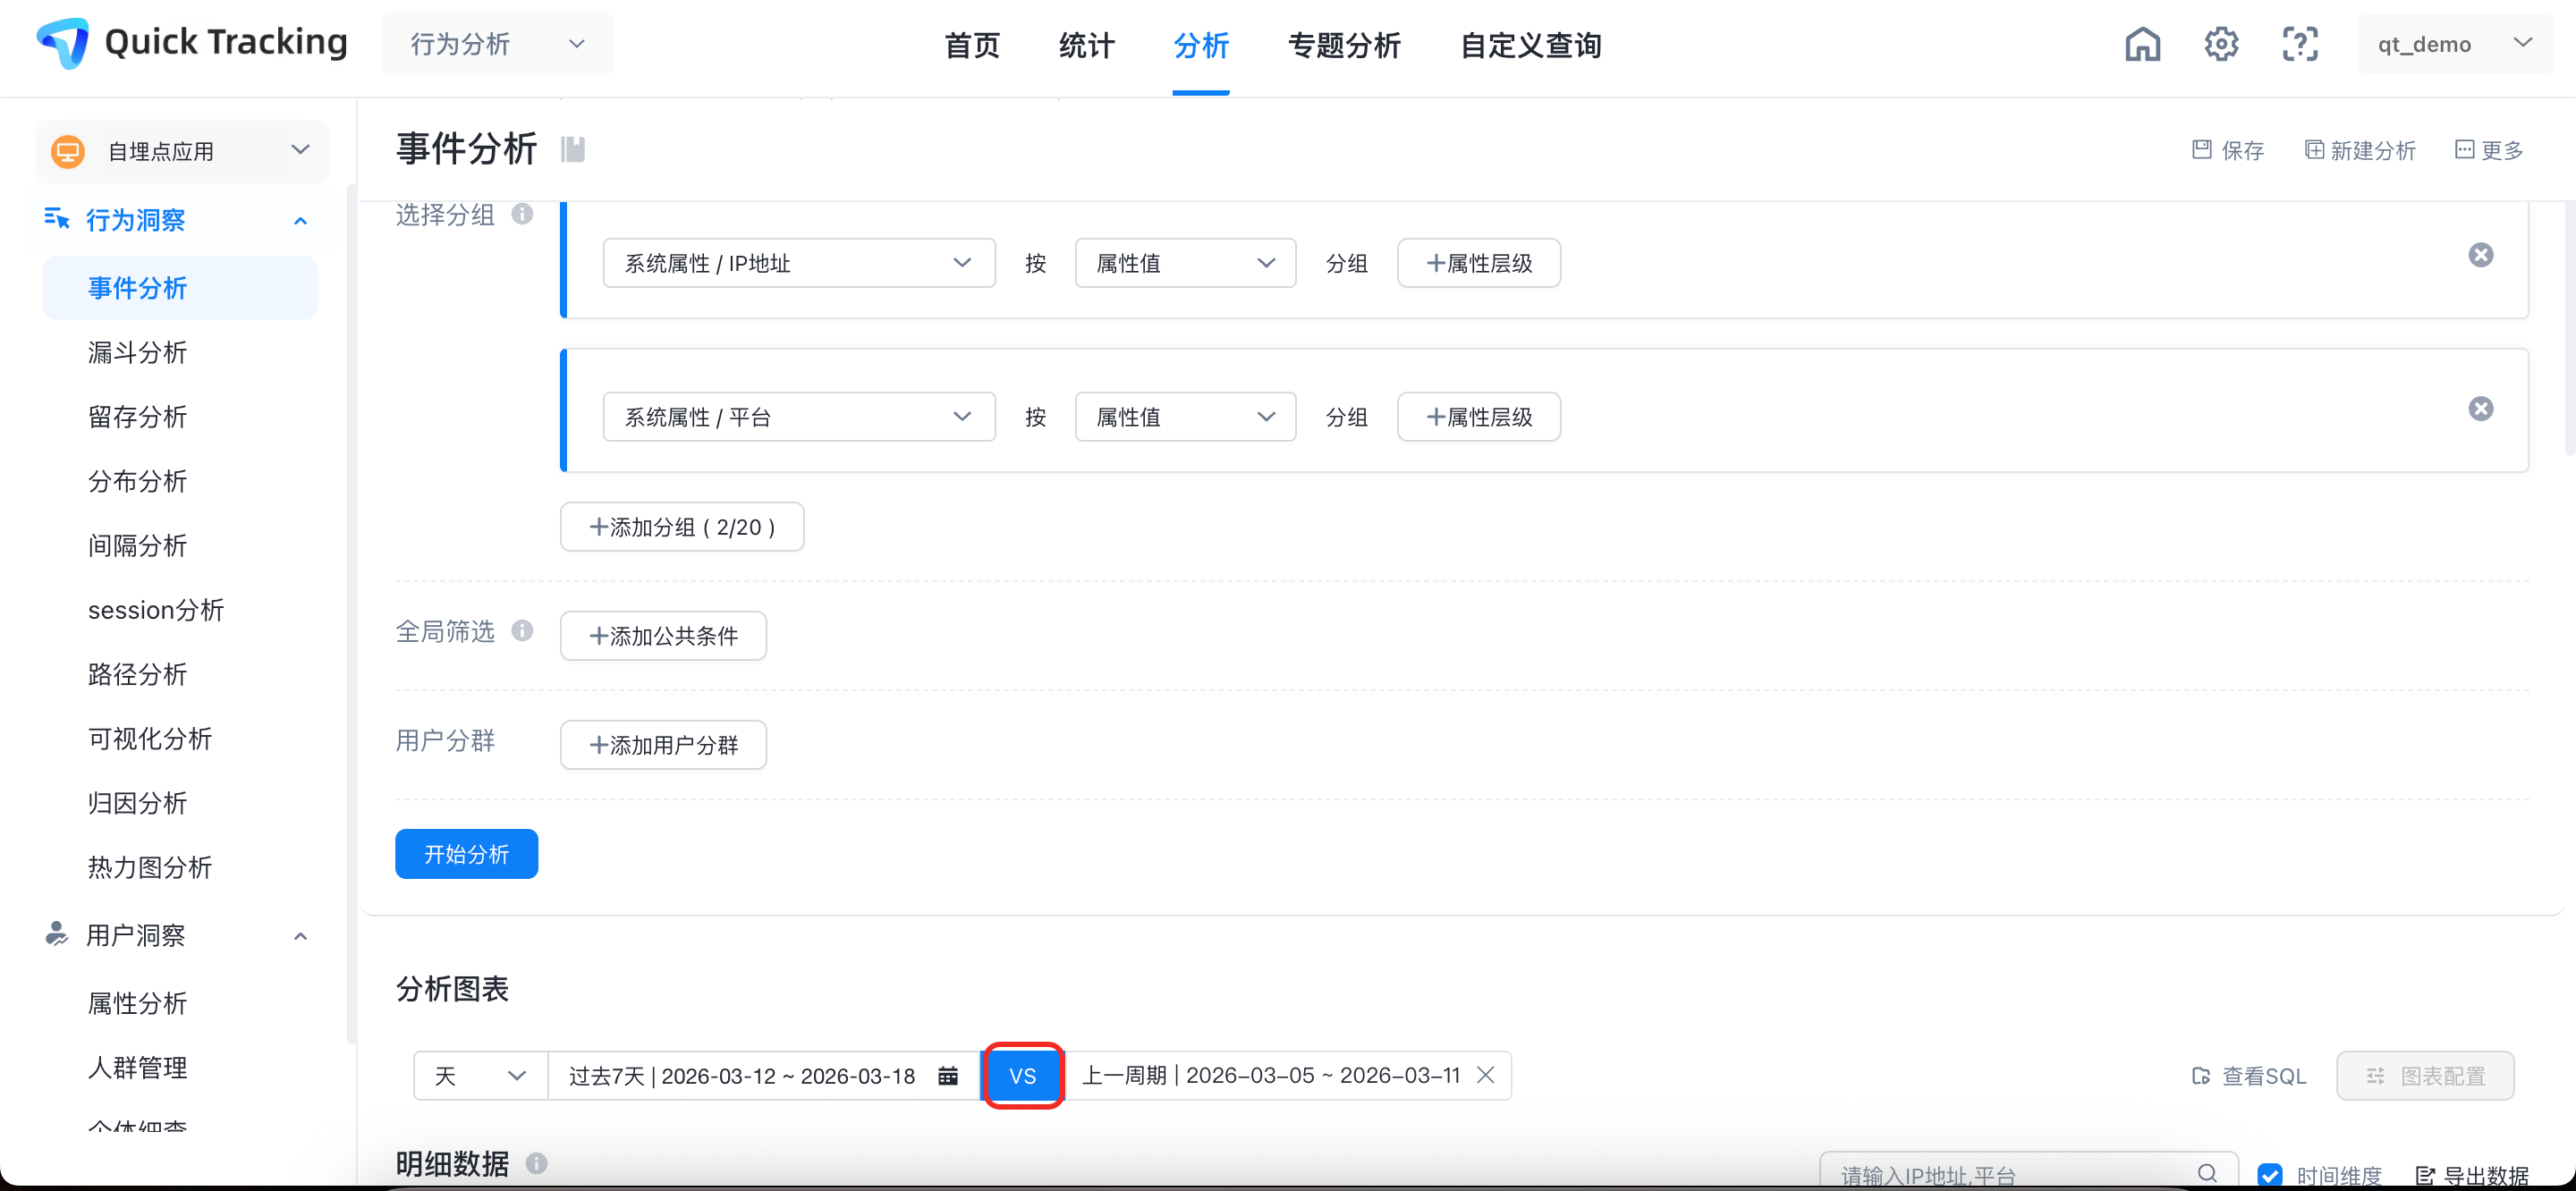
Task: Click the info icon next to 选择分组
Action: 522,214
